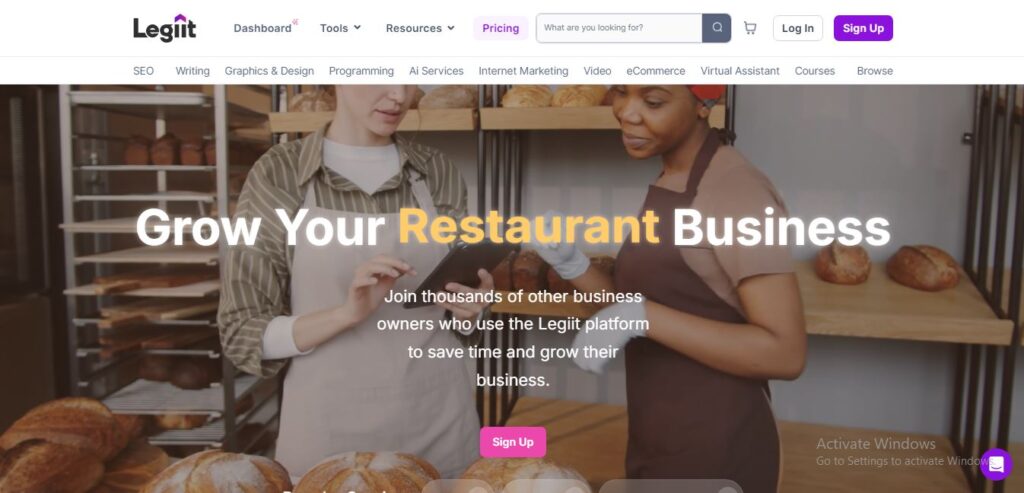Image resolution: width=1024 pixels, height=493 pixels.
Task: Click the purple Sign Up header button
Action: coord(863,28)
